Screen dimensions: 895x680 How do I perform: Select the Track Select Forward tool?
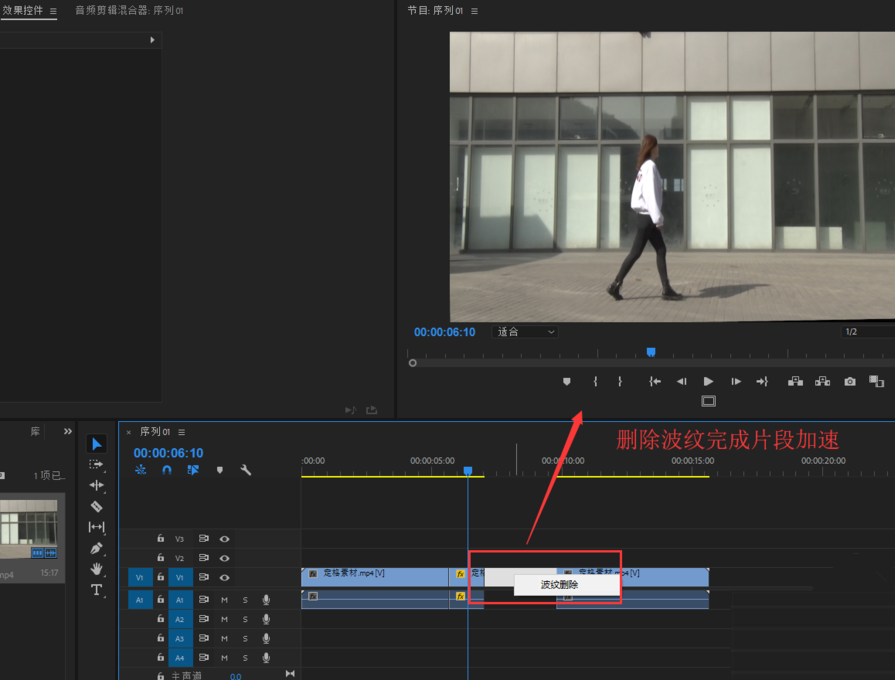97,464
